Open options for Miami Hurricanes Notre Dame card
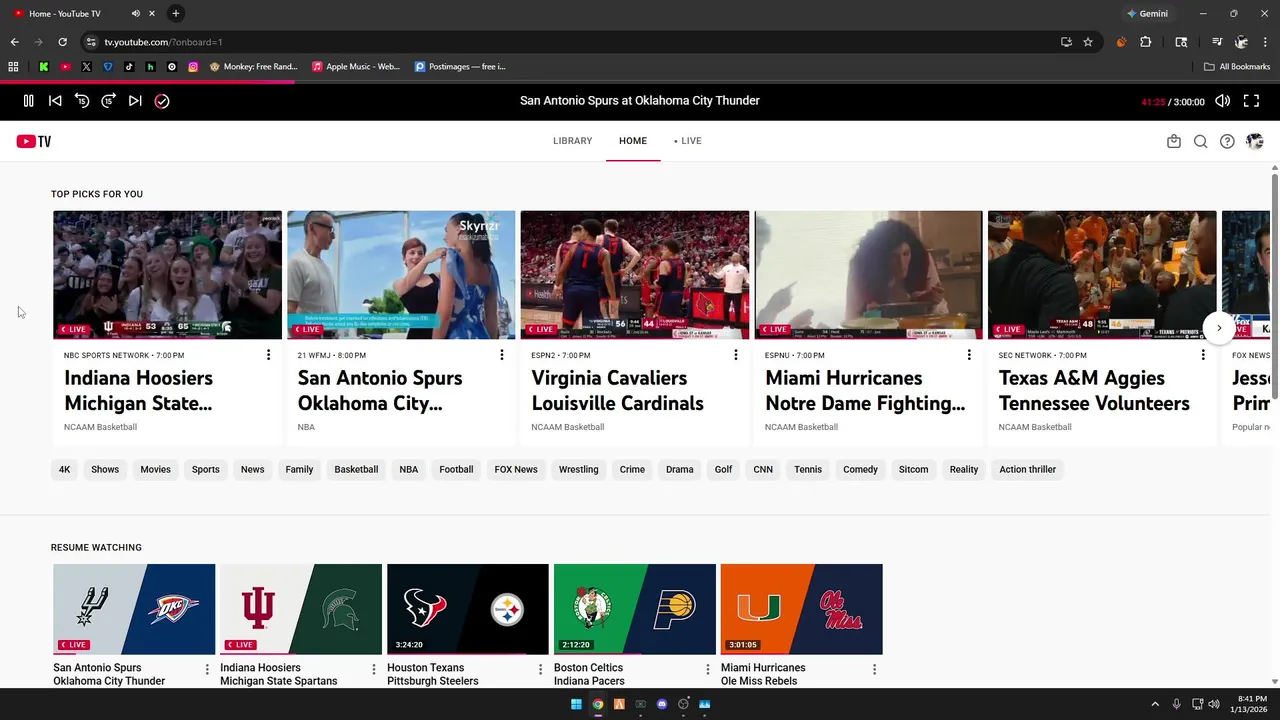 969,355
